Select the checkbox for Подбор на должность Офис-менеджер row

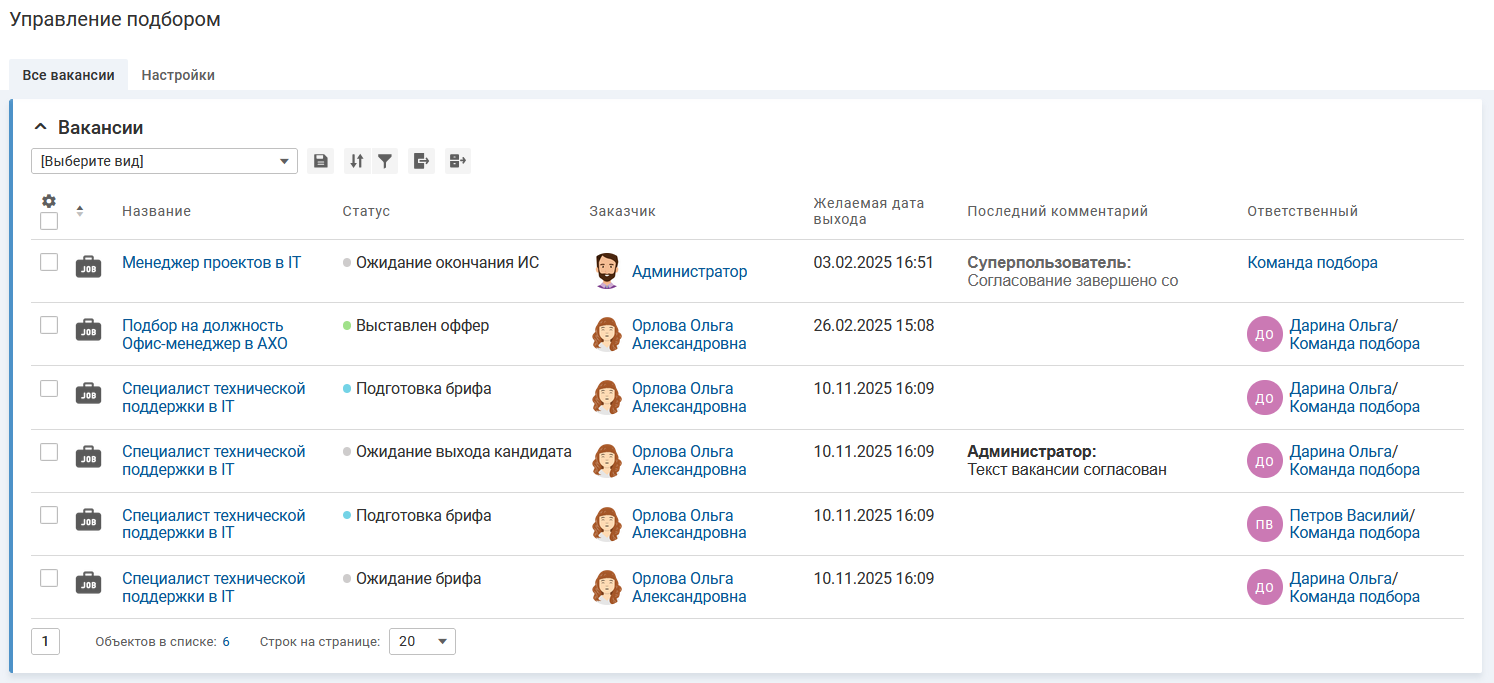point(49,325)
